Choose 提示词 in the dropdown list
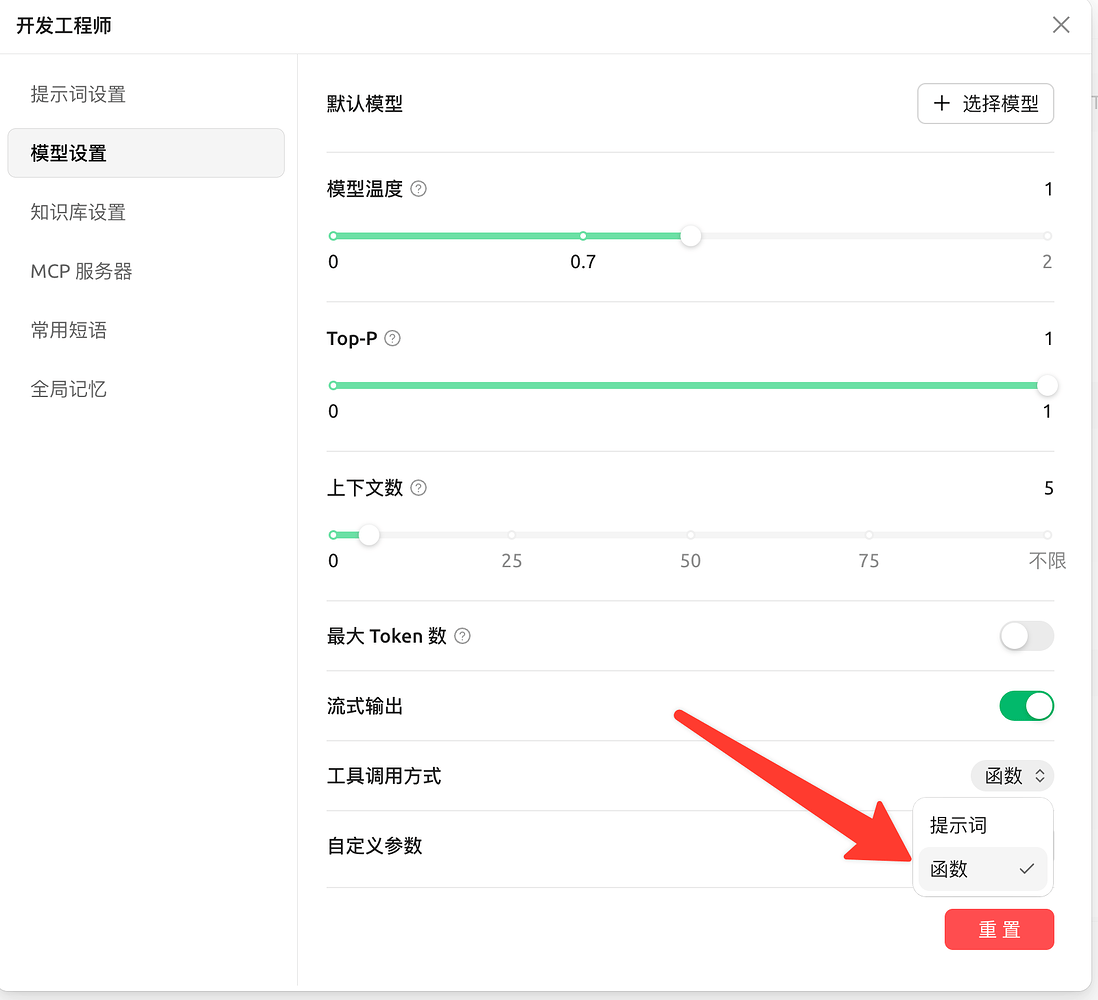 (982, 826)
